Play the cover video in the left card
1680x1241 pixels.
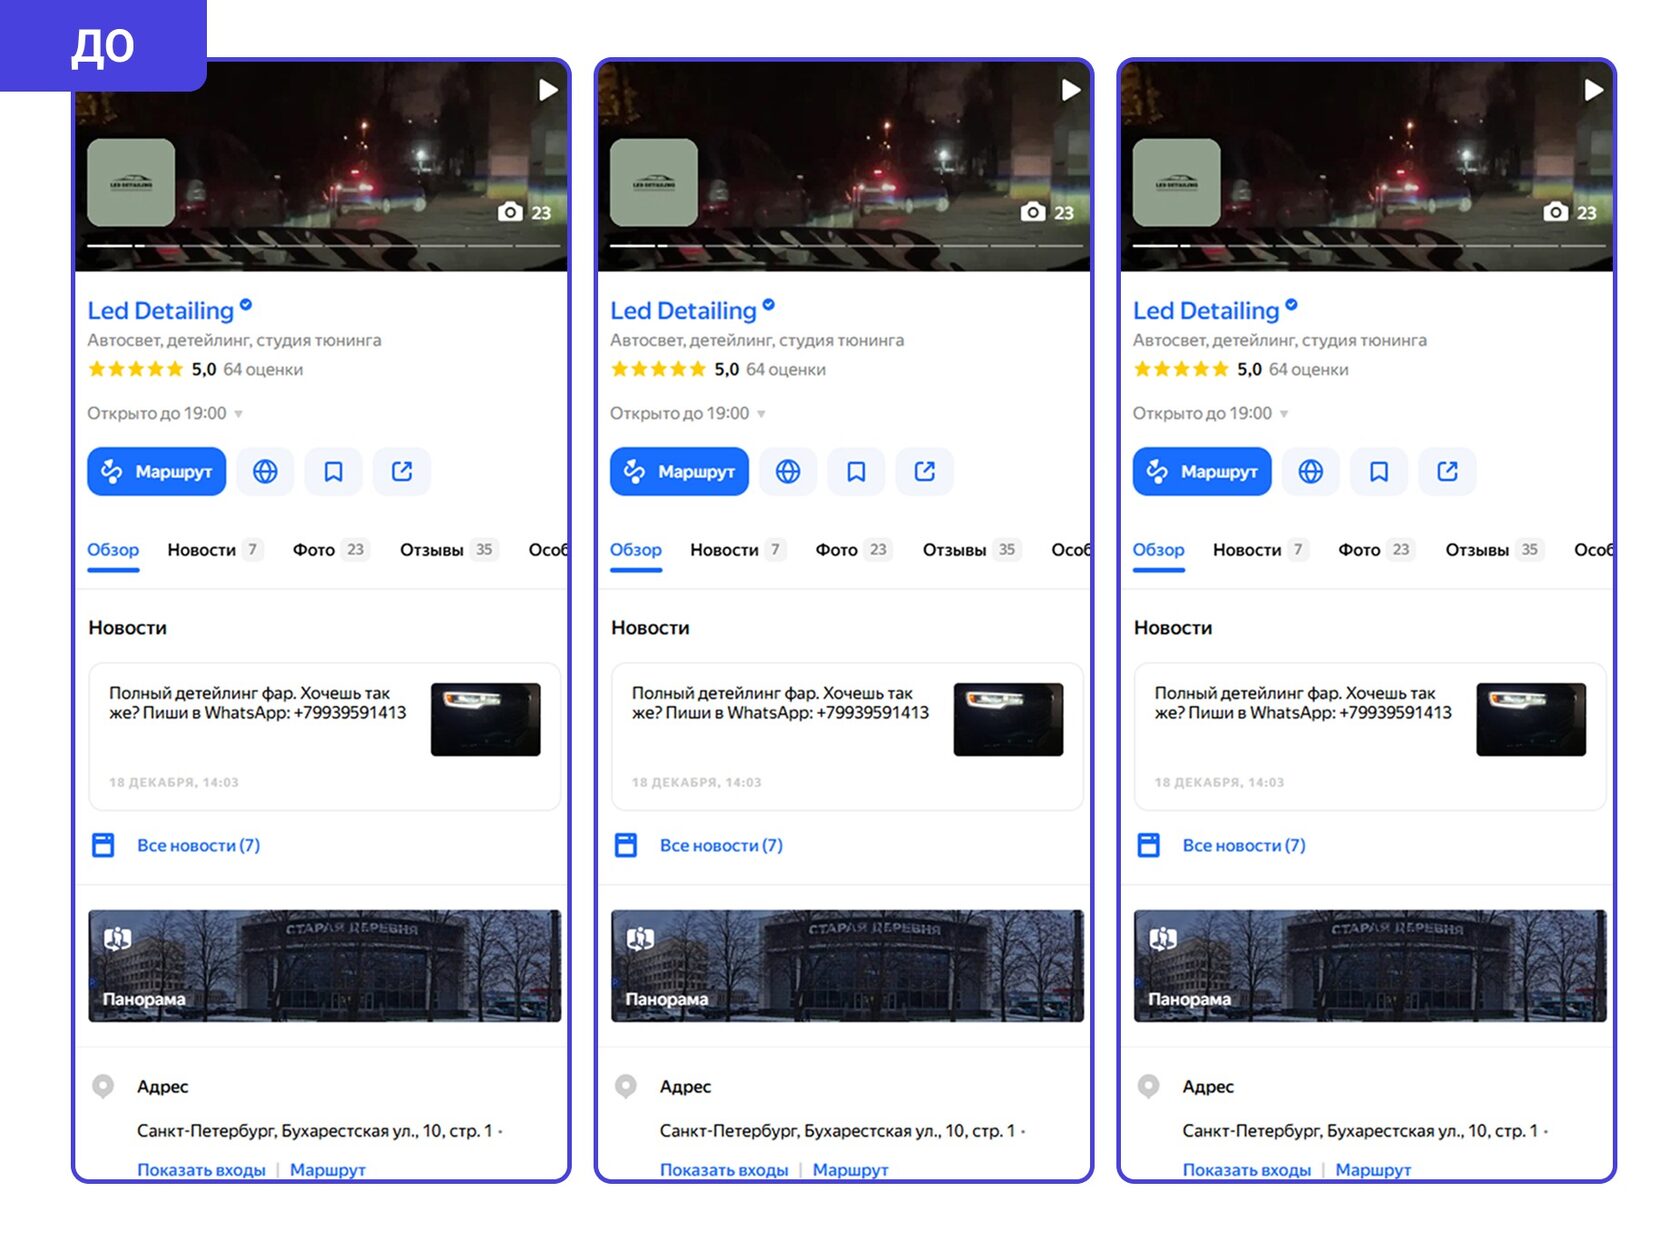tap(547, 90)
